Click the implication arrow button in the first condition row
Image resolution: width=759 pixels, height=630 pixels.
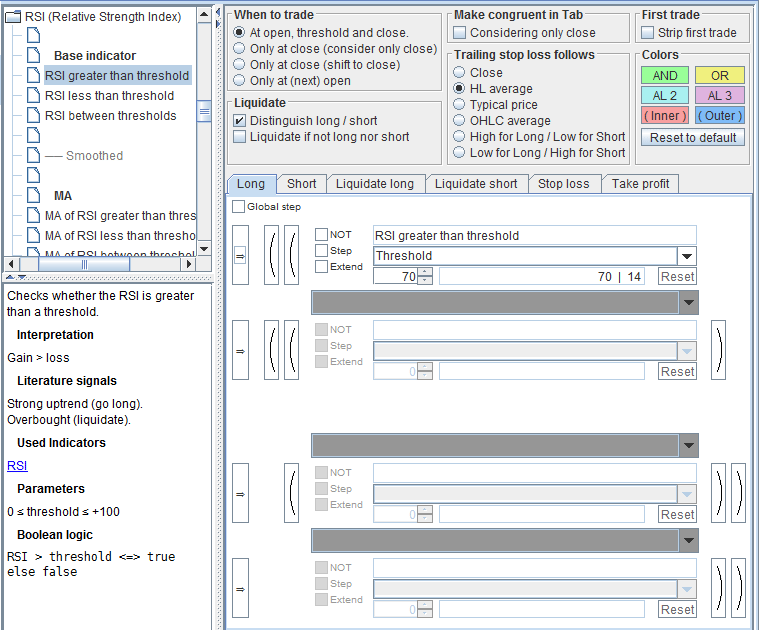tap(241, 255)
